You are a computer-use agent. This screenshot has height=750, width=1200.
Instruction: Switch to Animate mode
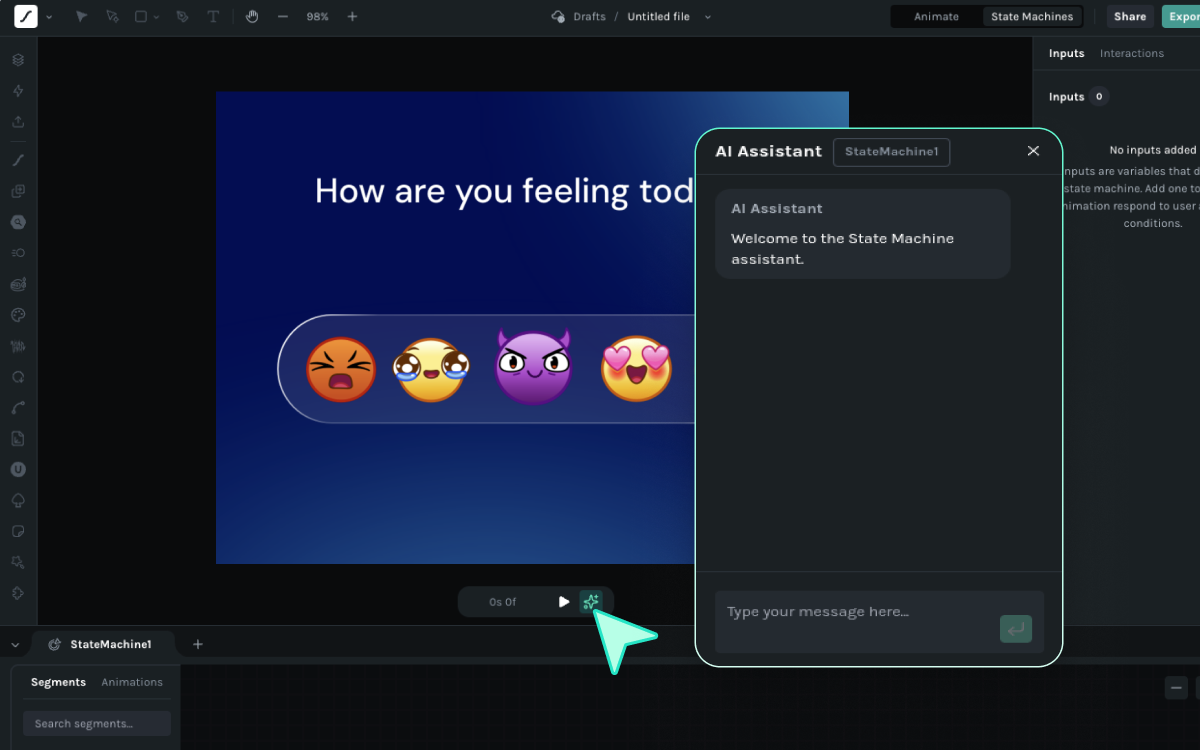936,17
